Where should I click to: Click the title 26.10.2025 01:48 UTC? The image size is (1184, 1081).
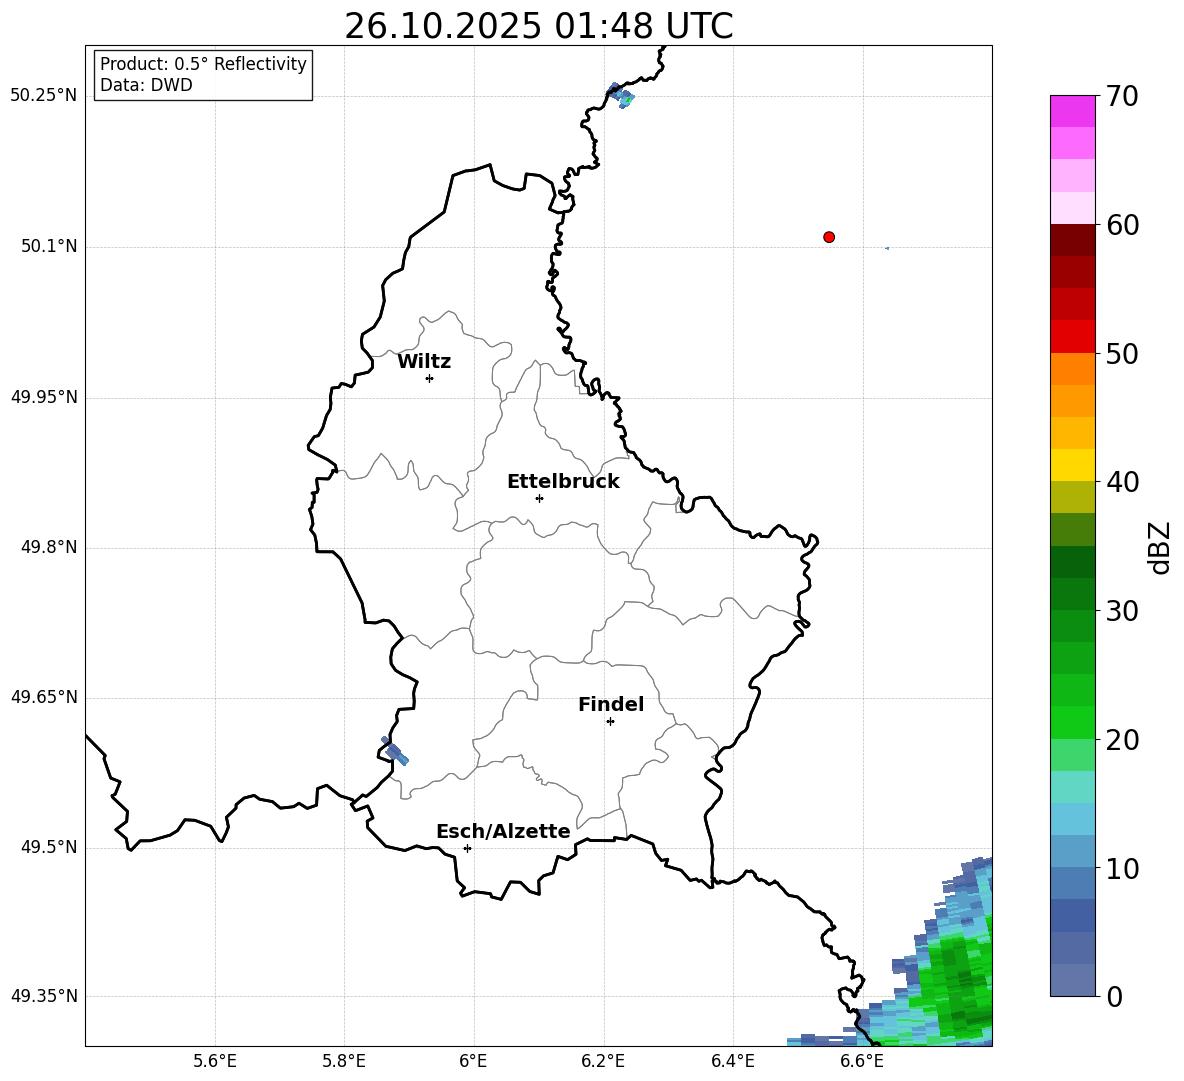click(538, 26)
